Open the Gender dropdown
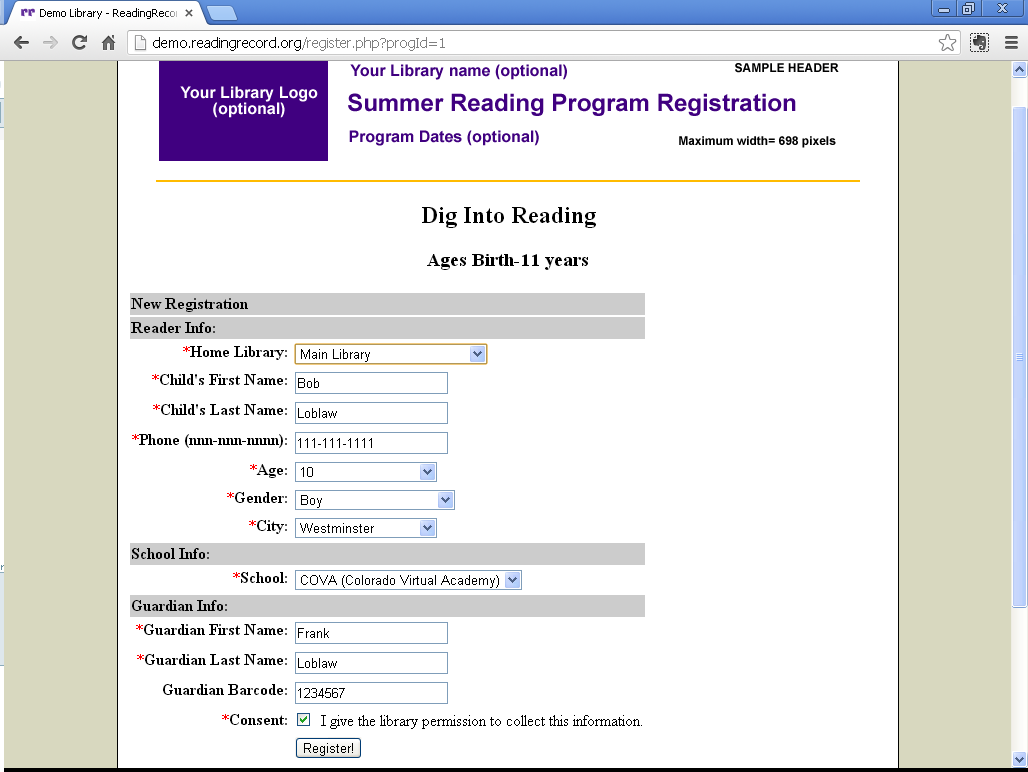Screen dimensions: 1028x772 pyautogui.click(x=374, y=500)
